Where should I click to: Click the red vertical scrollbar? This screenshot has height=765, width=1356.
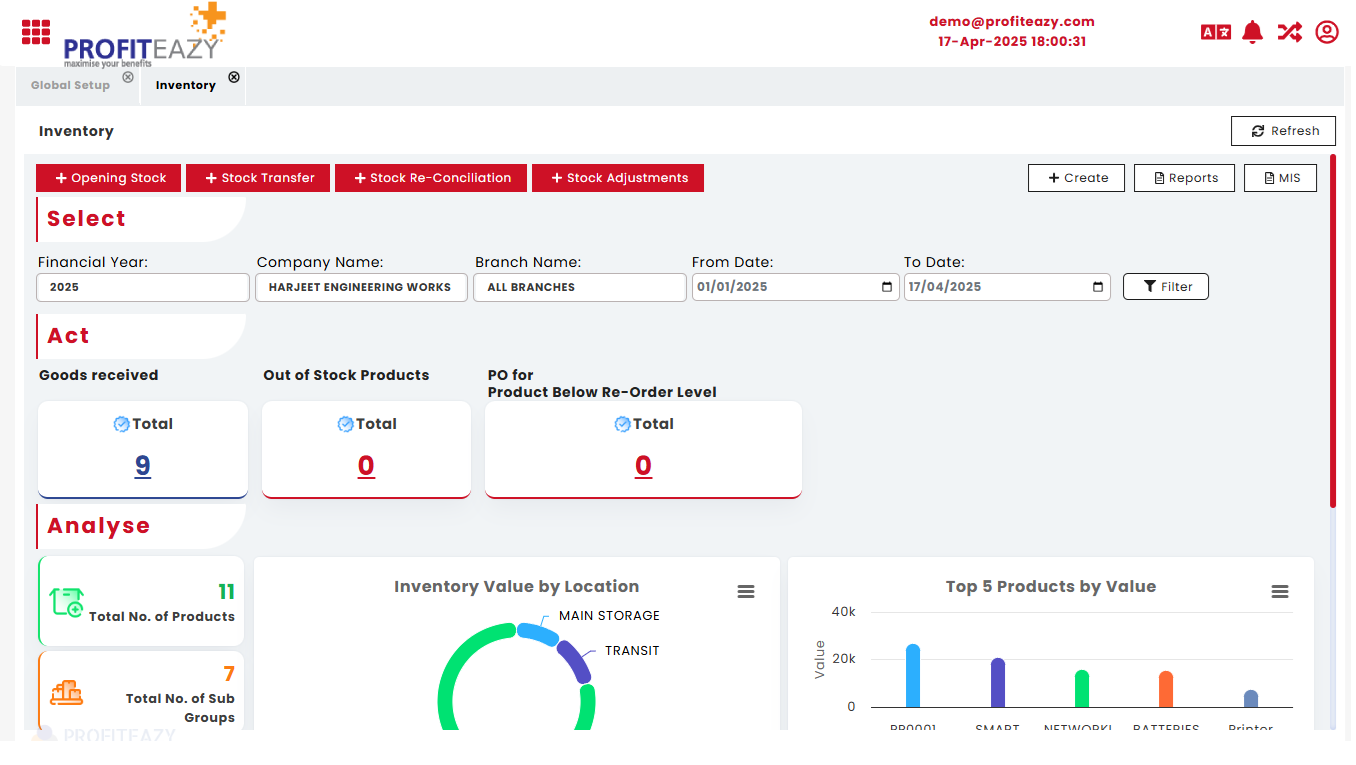pyautogui.click(x=1332, y=330)
